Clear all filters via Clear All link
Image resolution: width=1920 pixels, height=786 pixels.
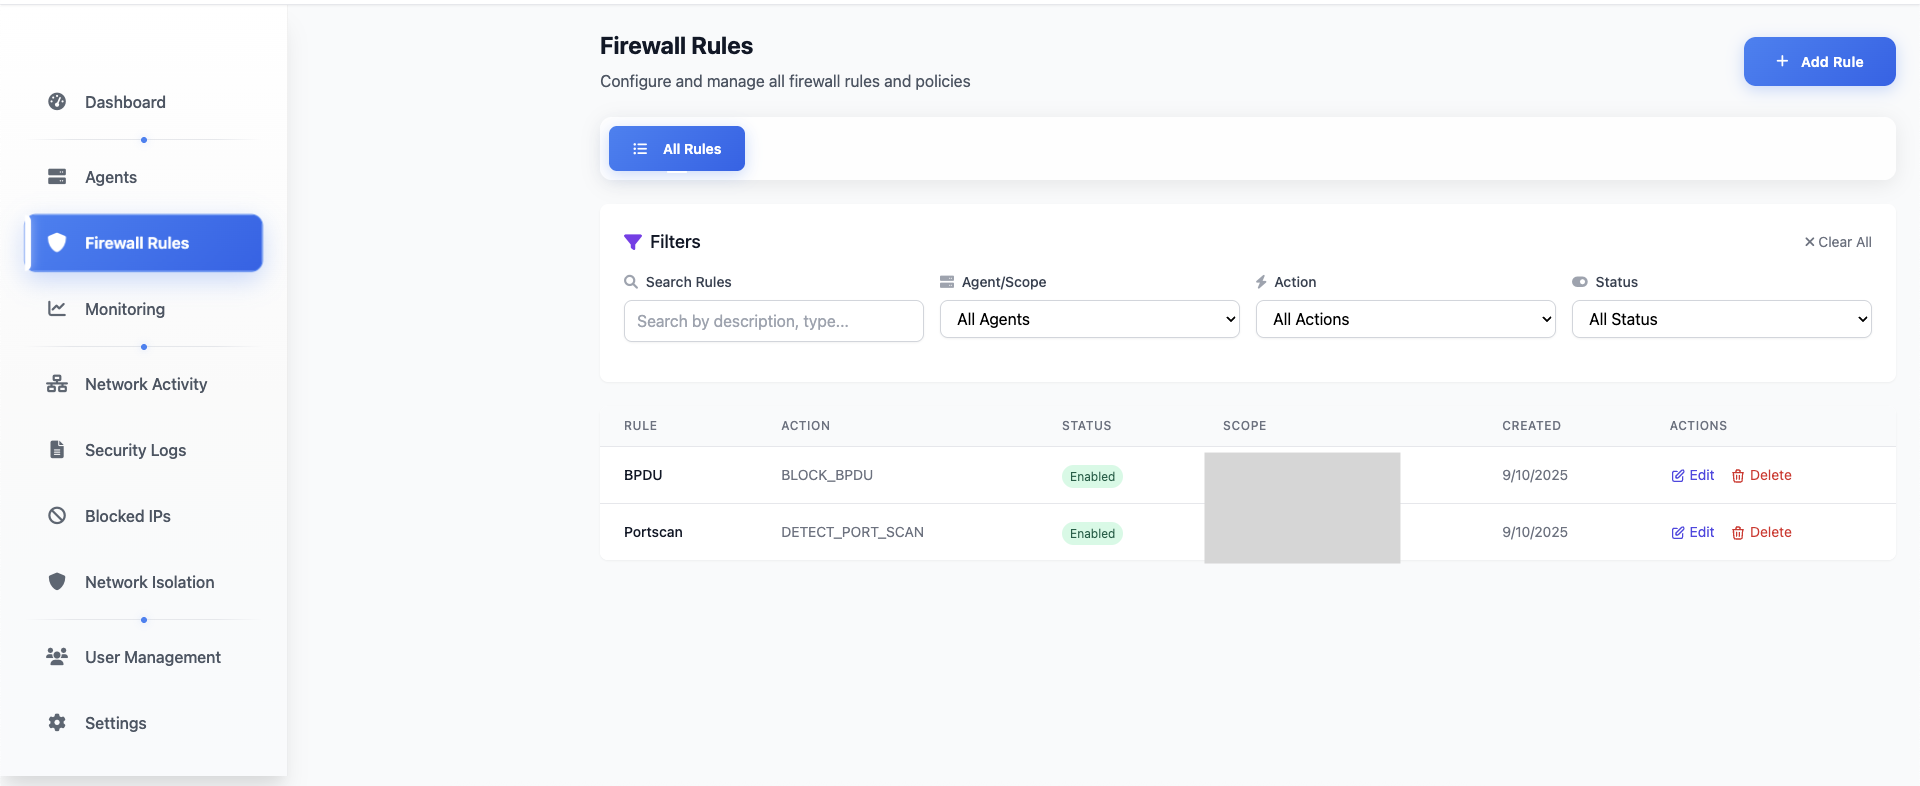point(1837,242)
